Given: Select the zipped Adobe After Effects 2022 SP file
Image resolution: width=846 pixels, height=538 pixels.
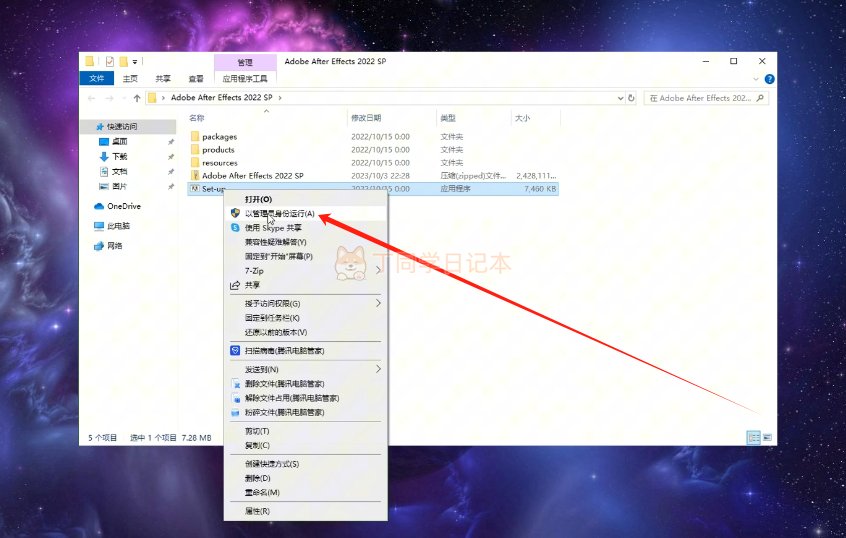Looking at the screenshot, I should 253,175.
